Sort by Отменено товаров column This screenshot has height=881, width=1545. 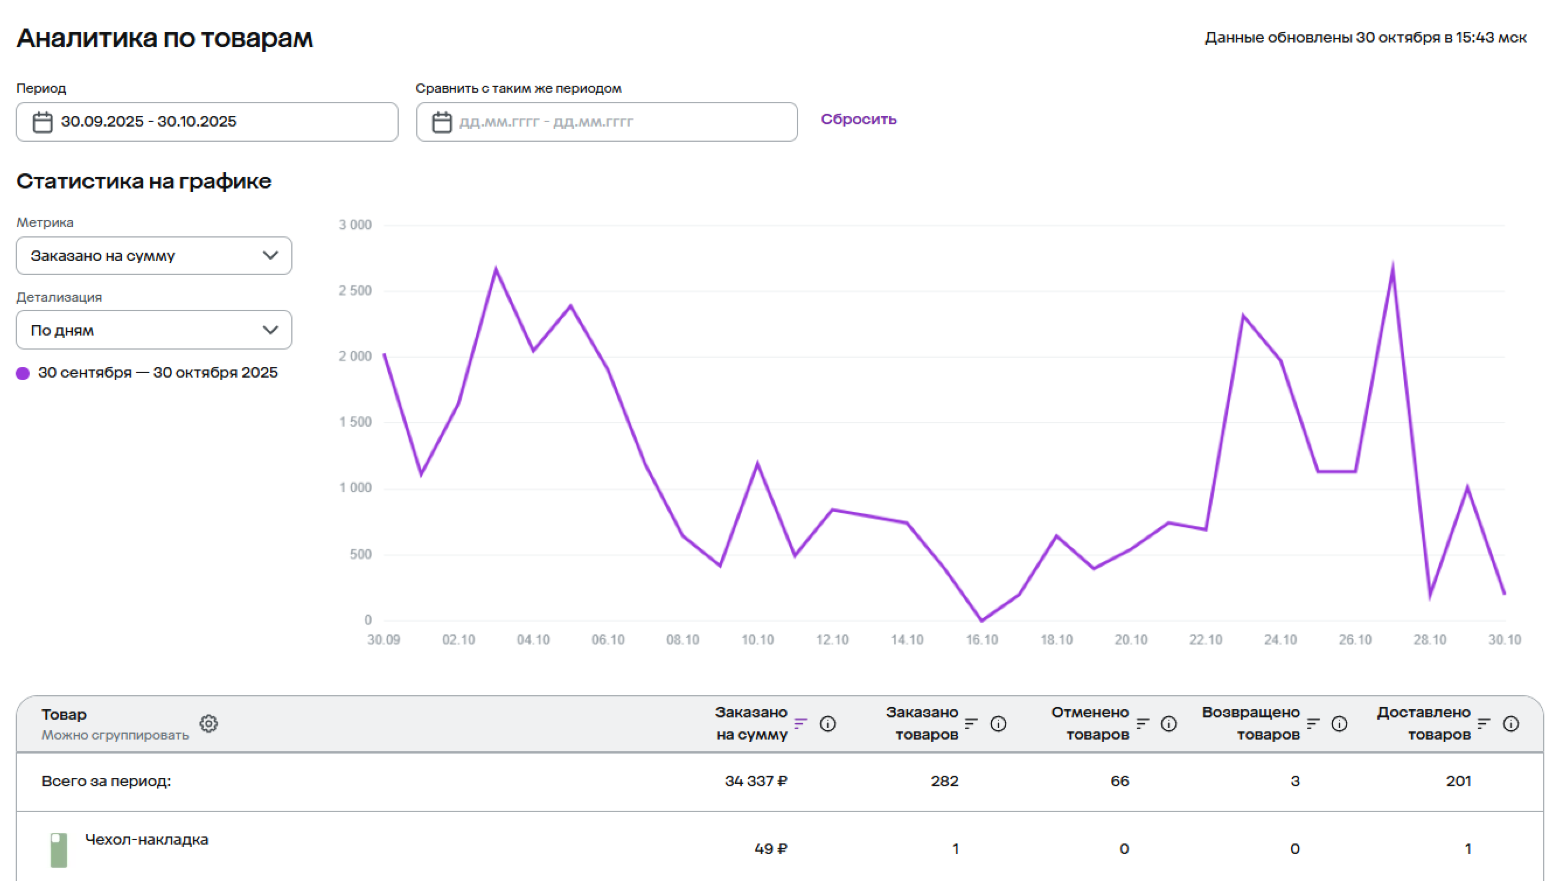click(x=1142, y=723)
